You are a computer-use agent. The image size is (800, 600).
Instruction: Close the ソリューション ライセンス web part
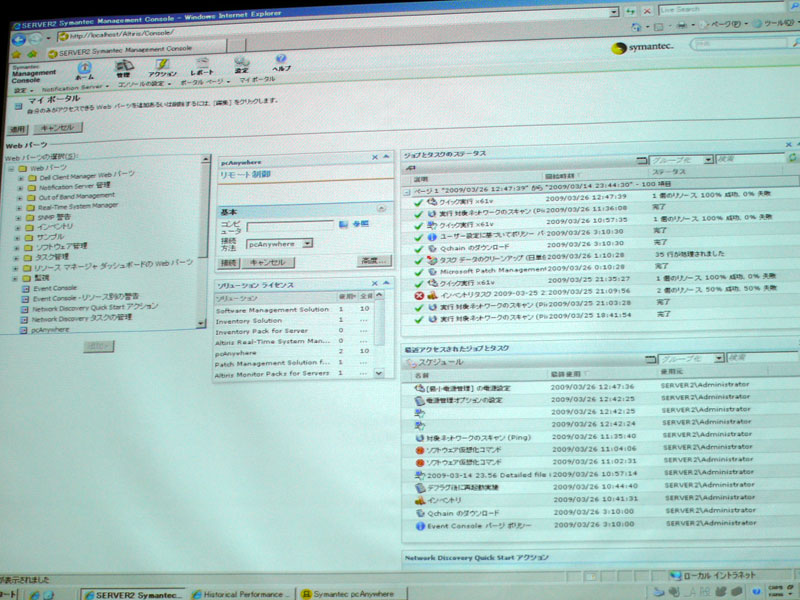pos(374,283)
